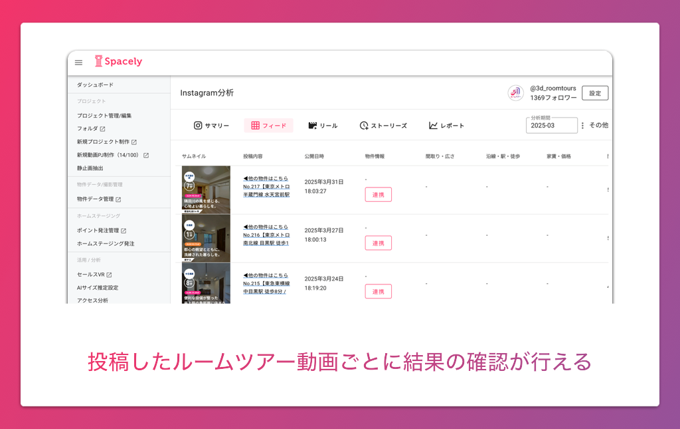680x429 pixels.
Task: Open the No.217 post link
Action: (267, 187)
